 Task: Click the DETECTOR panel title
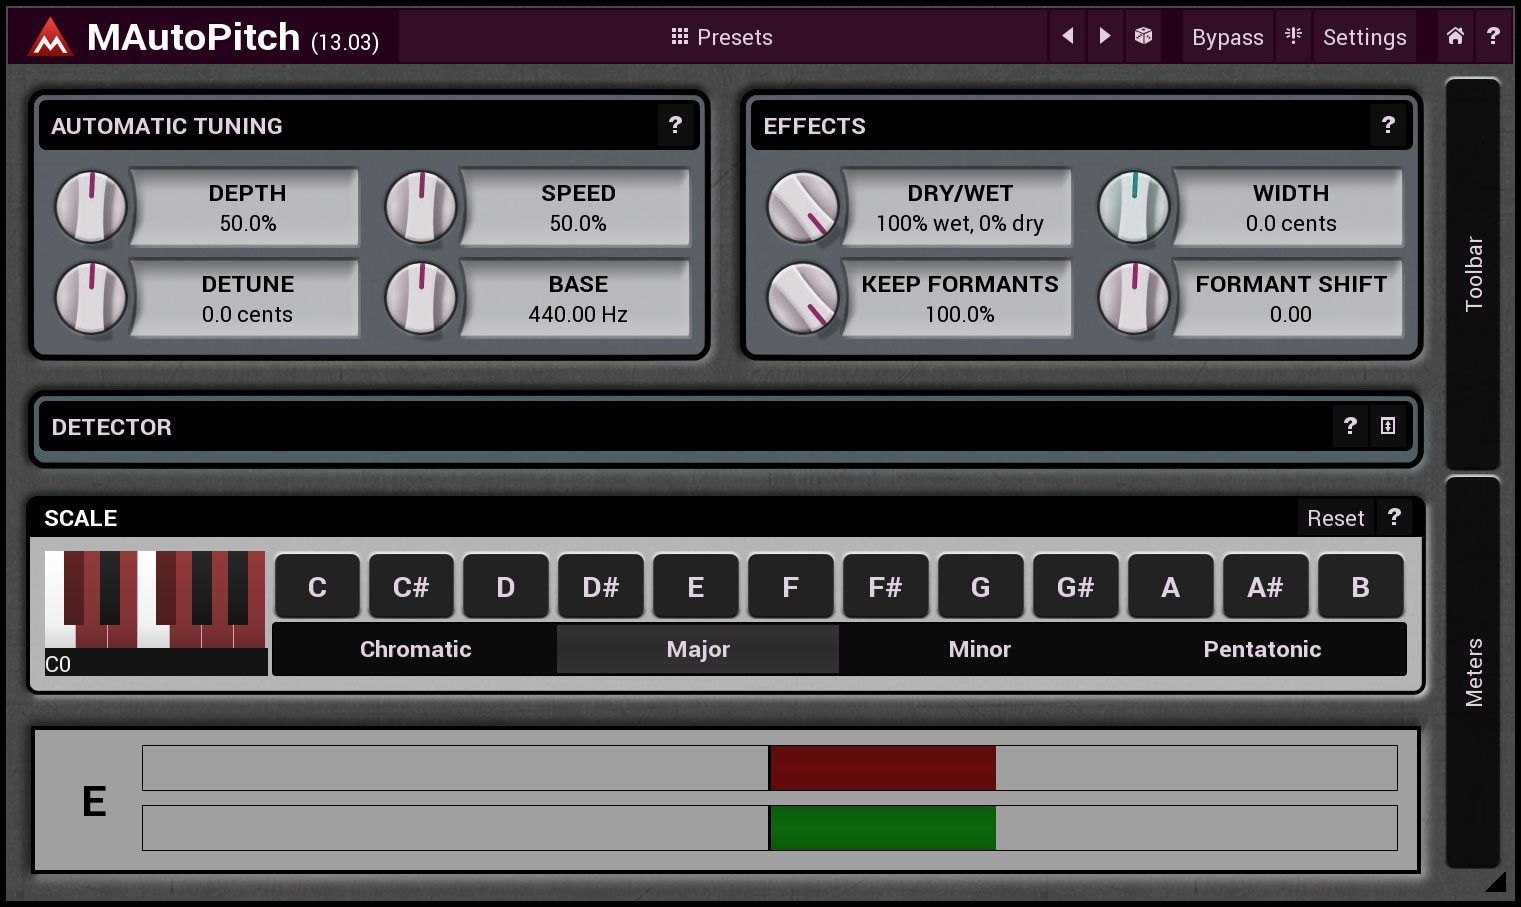pyautogui.click(x=112, y=427)
